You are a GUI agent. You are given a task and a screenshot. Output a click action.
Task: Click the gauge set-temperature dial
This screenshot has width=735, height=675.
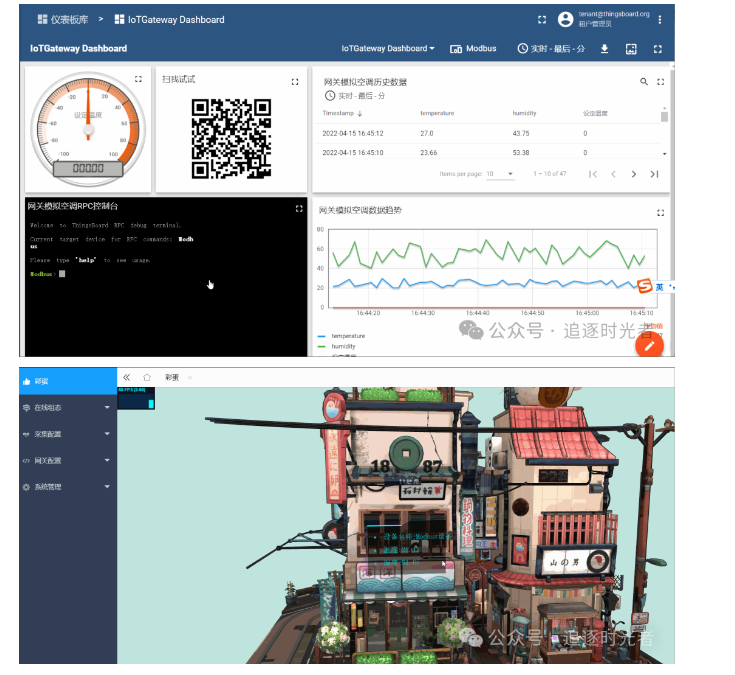88,127
